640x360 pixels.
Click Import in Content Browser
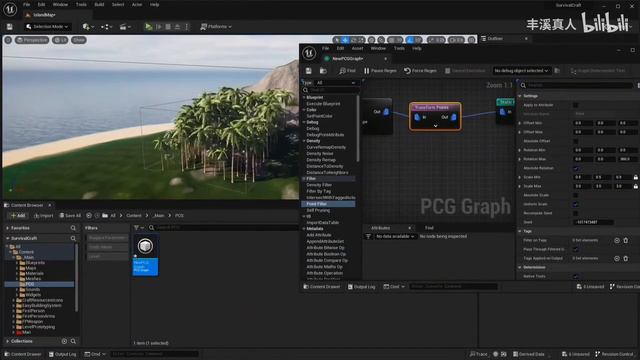click(44, 216)
